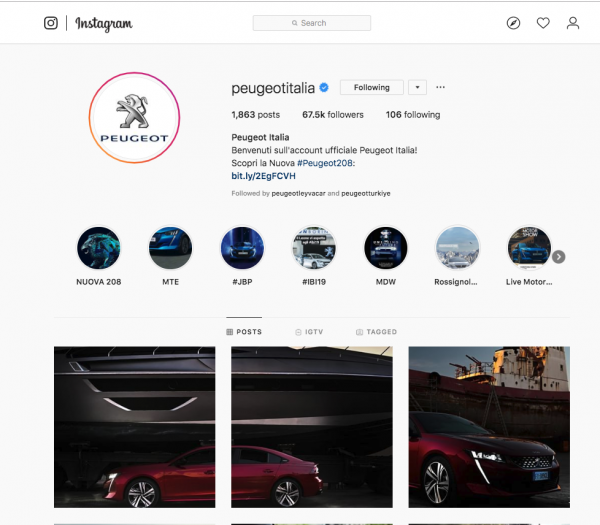Select the POSTS tab
Screen dimensions: 600x525
(244, 332)
